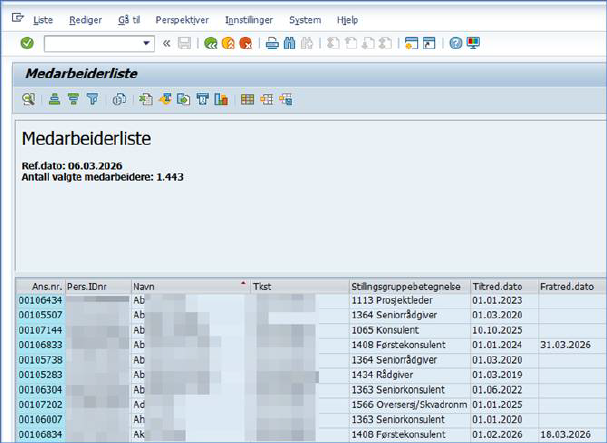Click the Save Layout icon
Image resolution: width=607 pixels, height=443 pixels.
286,100
